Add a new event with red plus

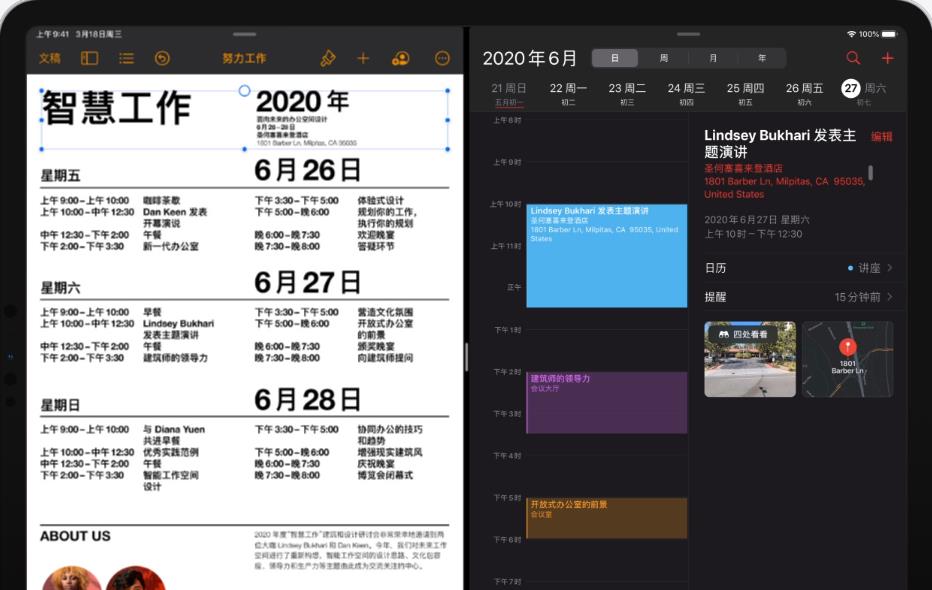coord(887,58)
